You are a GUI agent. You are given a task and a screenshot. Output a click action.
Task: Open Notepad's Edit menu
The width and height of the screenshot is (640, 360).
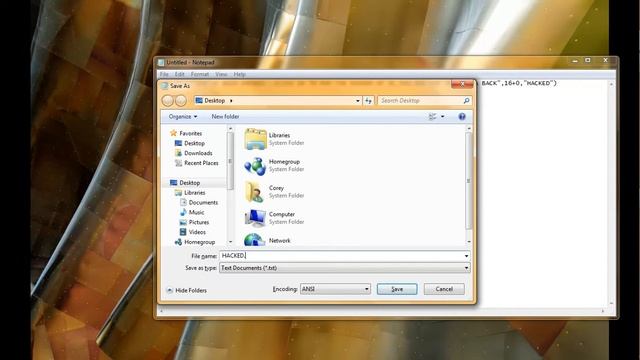[180, 74]
